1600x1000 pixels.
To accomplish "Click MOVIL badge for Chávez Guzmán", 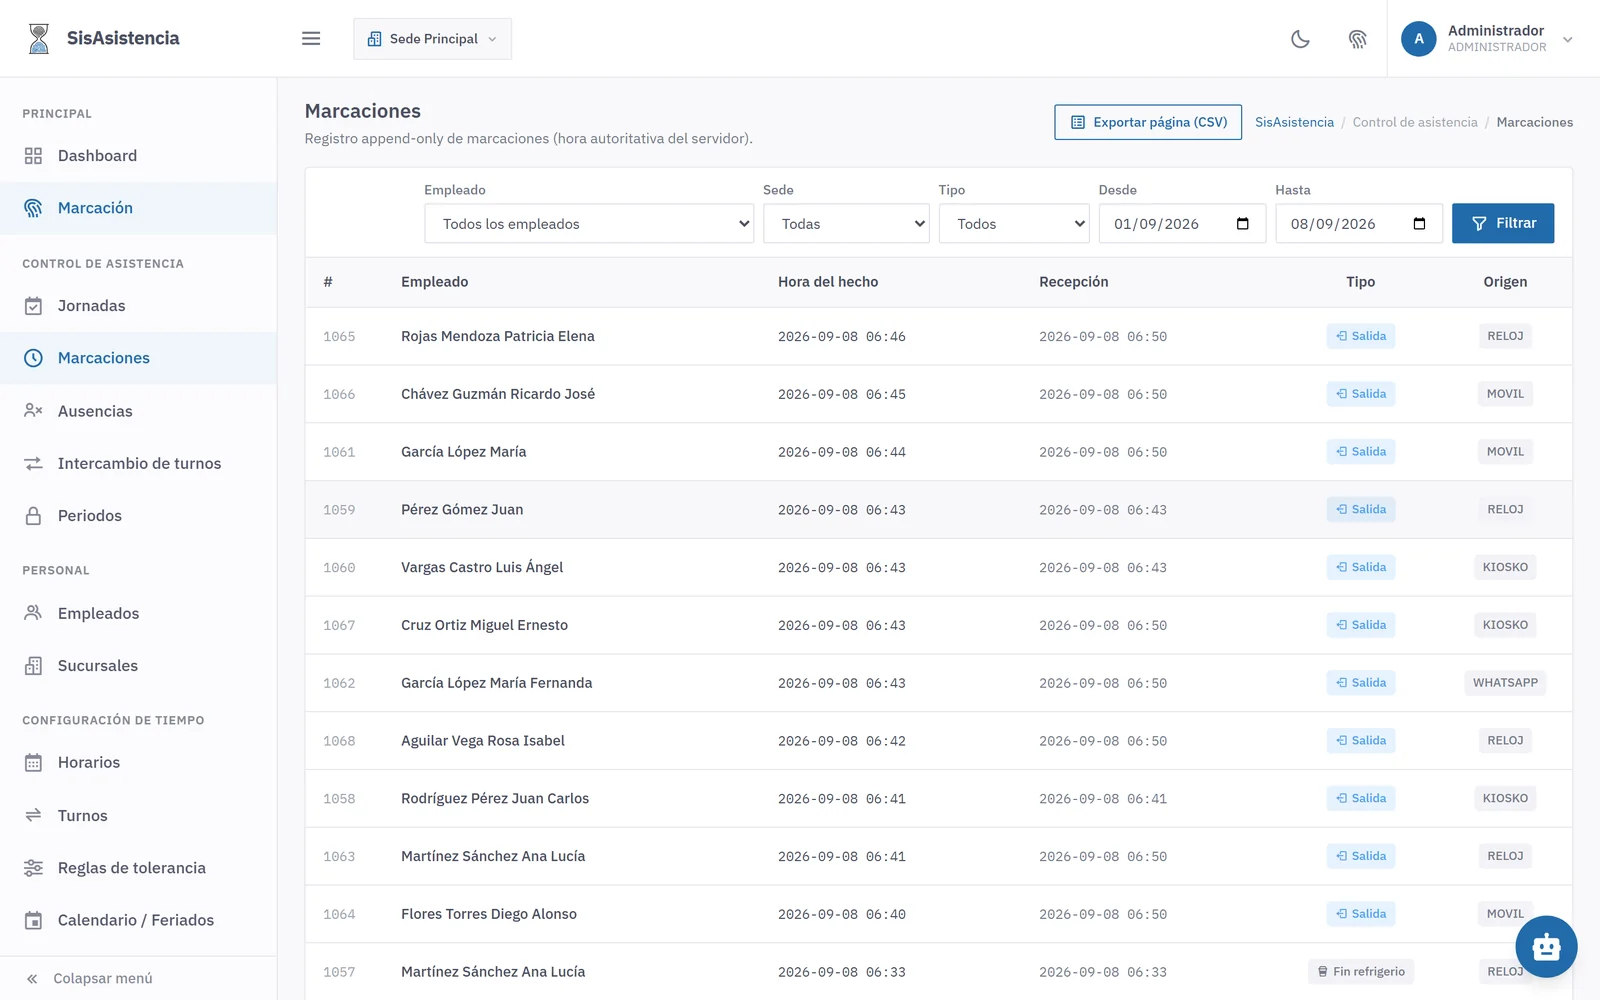I will click(x=1505, y=394).
